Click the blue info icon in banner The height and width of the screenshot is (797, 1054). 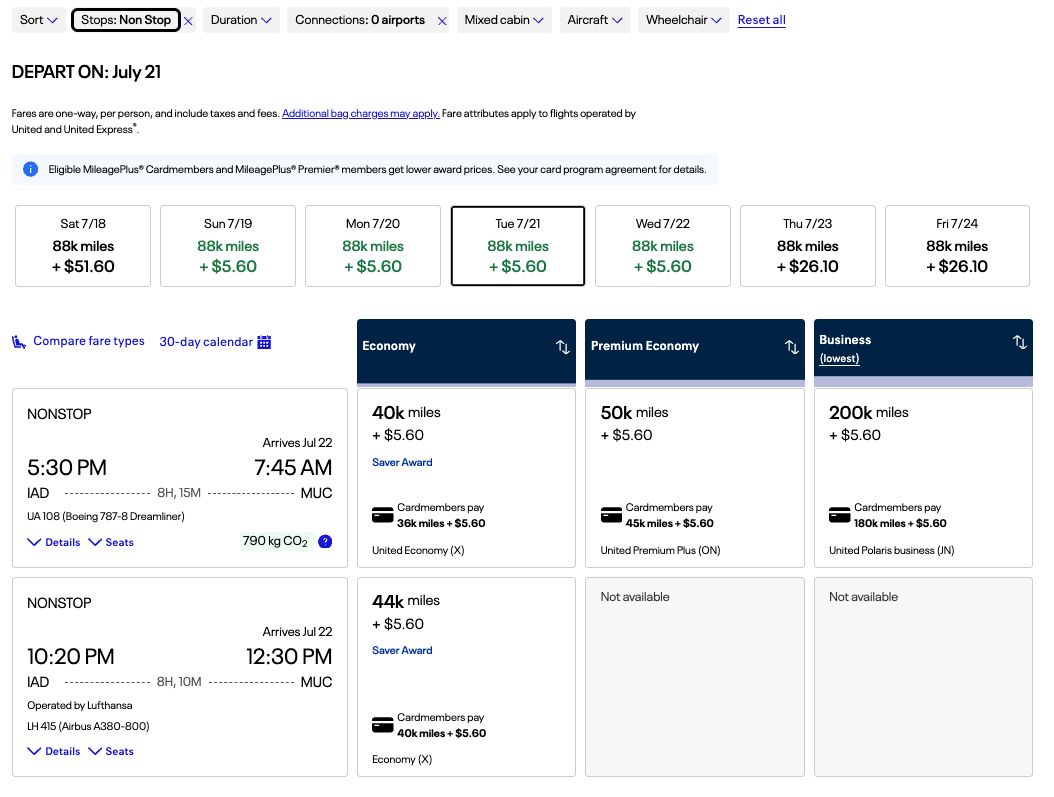(x=30, y=169)
